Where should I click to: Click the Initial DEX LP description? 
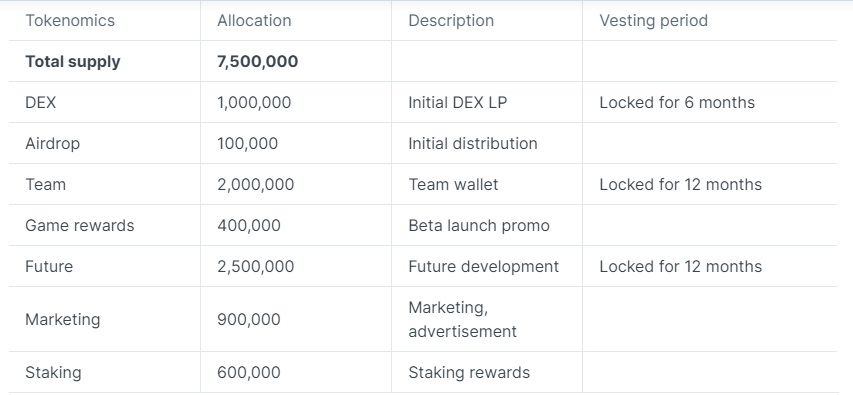coord(458,102)
